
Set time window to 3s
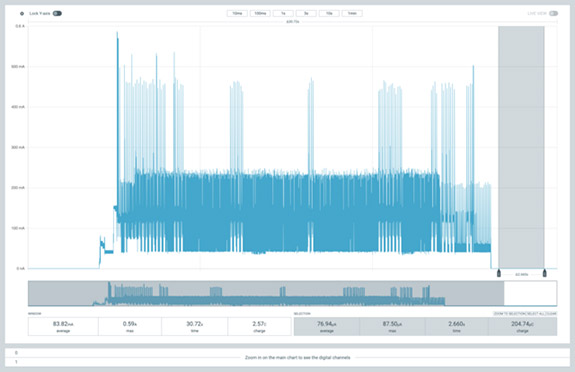[x=306, y=13]
